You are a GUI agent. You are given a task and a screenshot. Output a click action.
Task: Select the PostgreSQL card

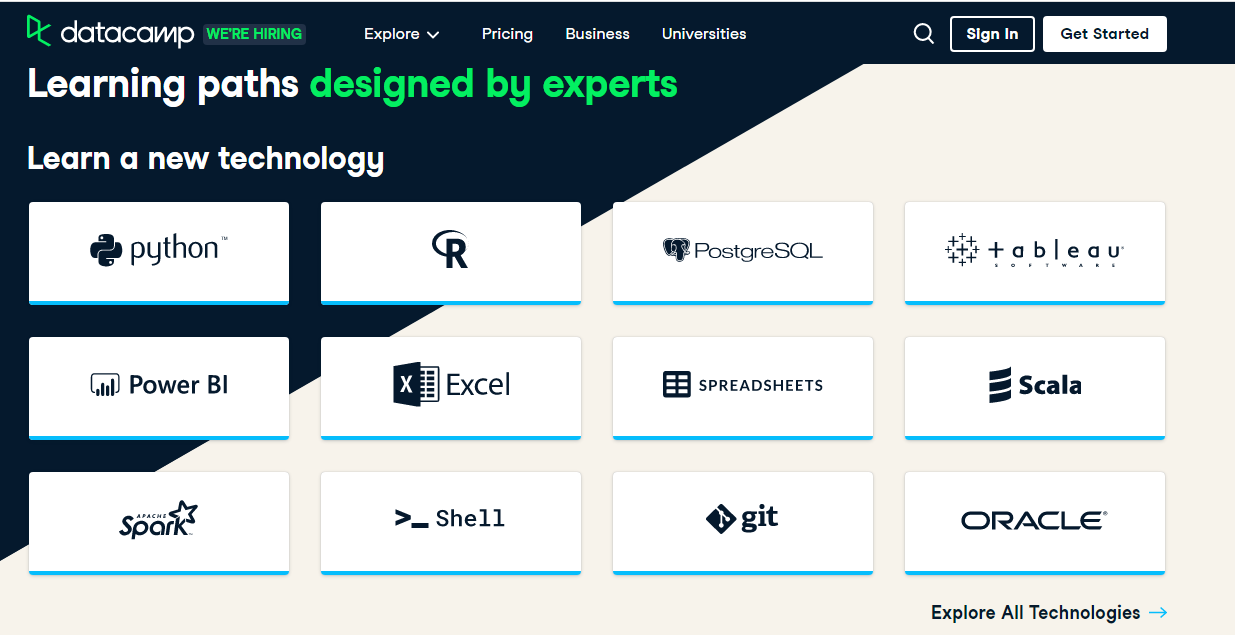743,253
